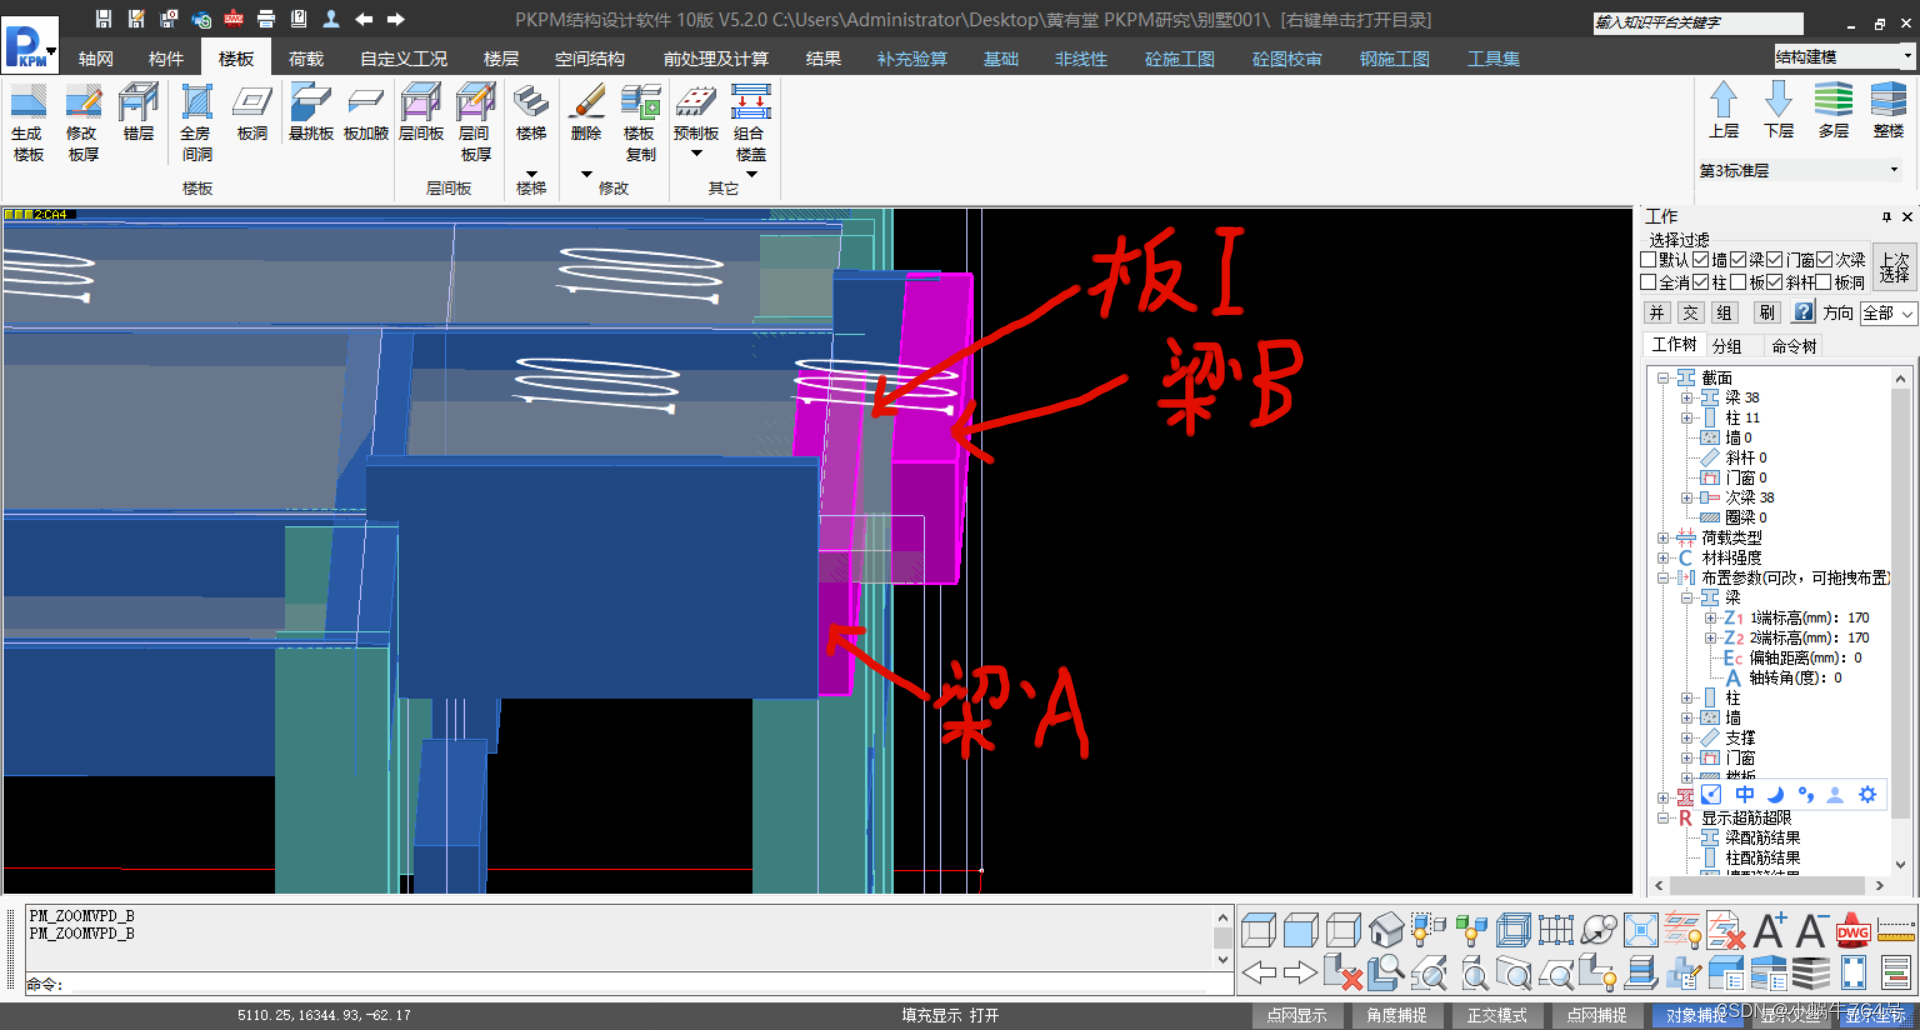Switch to the 前处理及计算 tab

click(x=716, y=59)
